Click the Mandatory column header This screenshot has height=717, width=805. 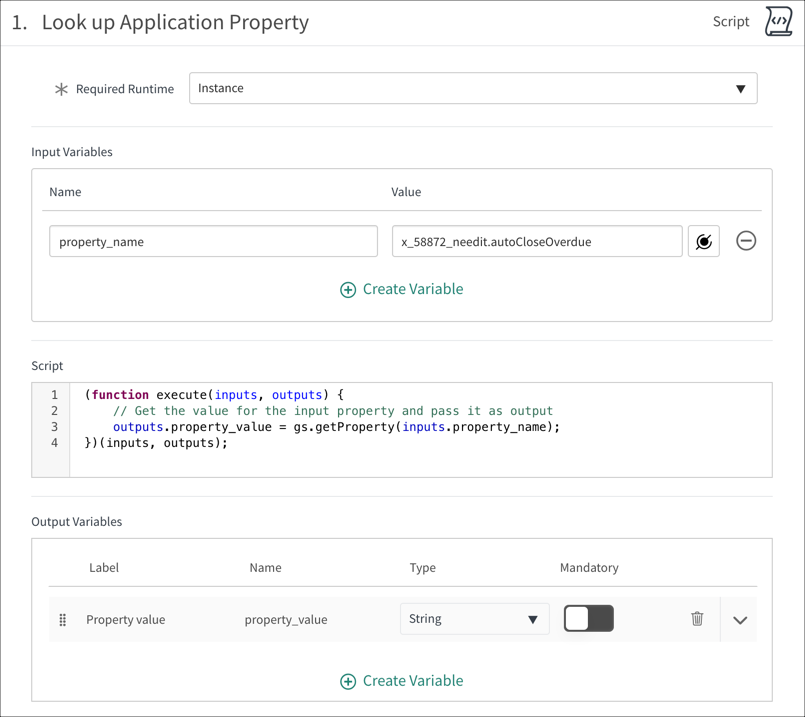(x=589, y=568)
